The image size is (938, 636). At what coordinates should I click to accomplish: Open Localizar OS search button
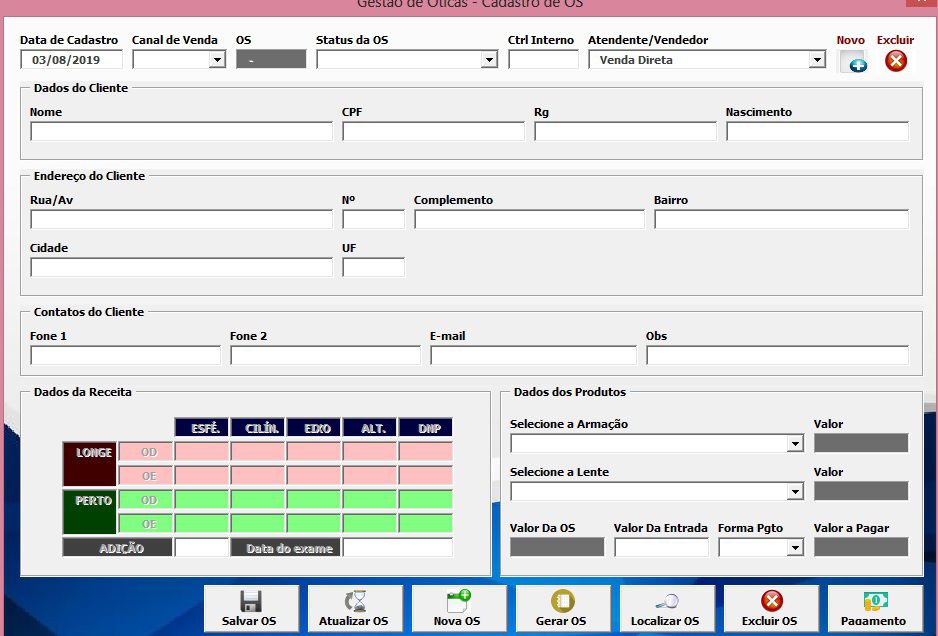click(666, 609)
